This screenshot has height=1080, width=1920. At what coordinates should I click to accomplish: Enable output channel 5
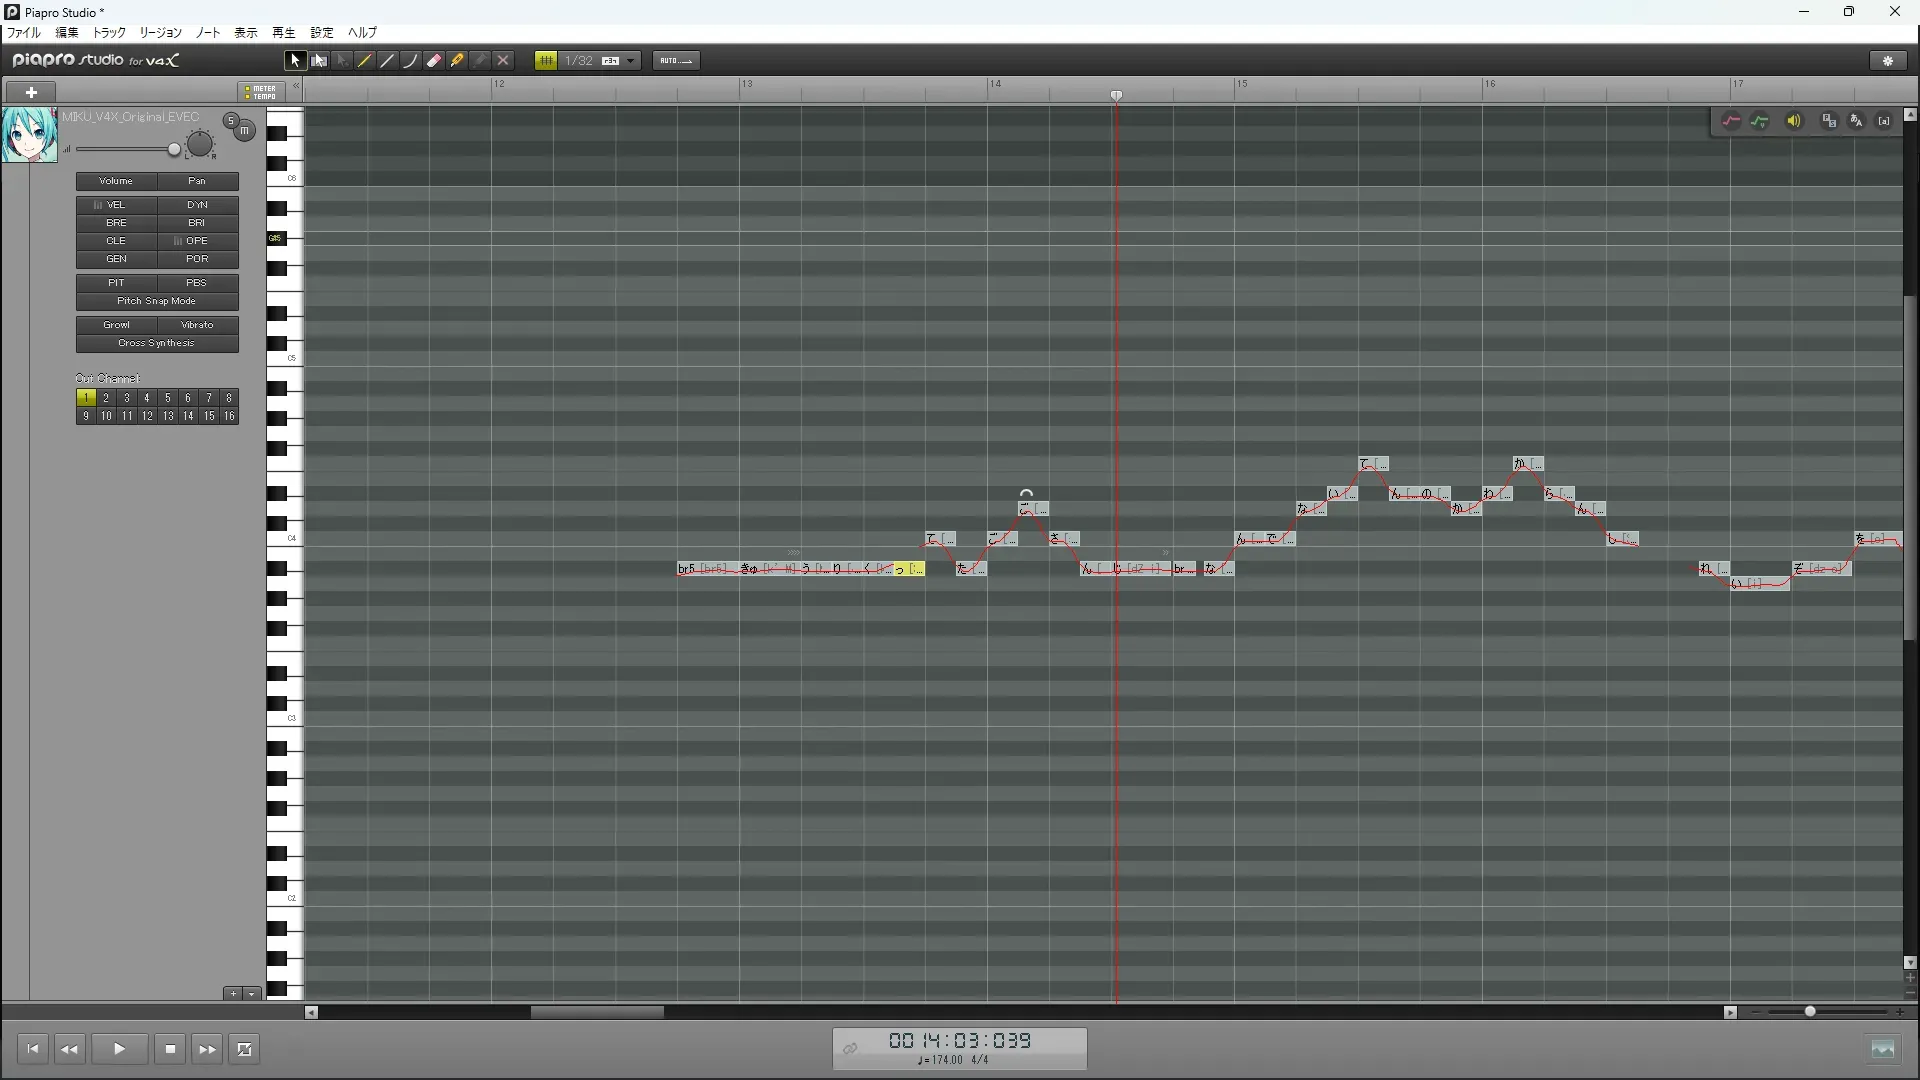click(x=167, y=398)
